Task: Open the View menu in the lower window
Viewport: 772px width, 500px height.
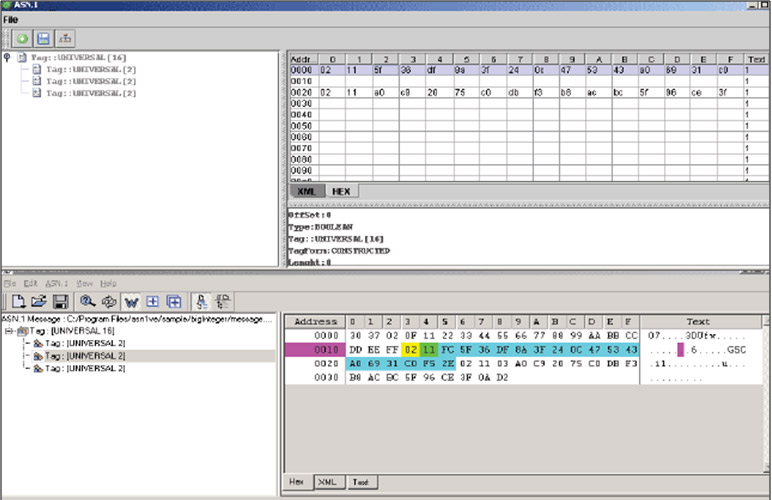Action: tap(82, 284)
